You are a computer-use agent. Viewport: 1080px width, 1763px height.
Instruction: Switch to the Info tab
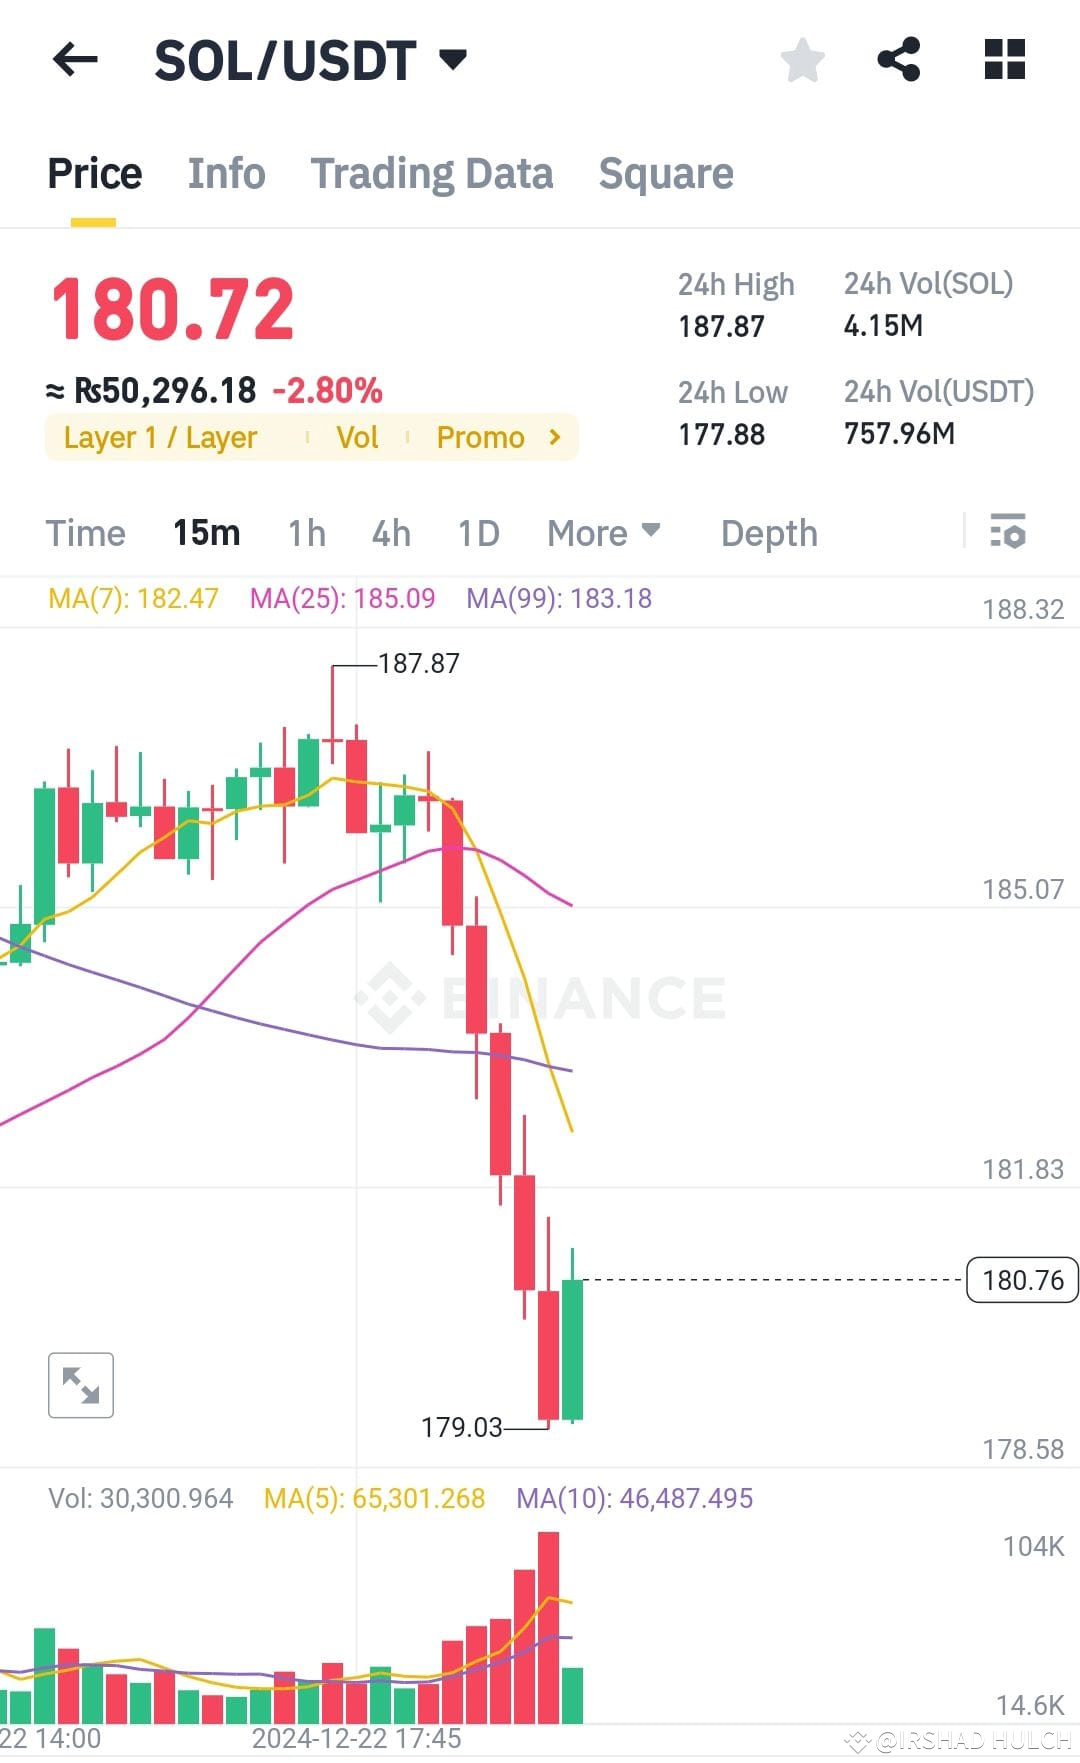(x=226, y=173)
